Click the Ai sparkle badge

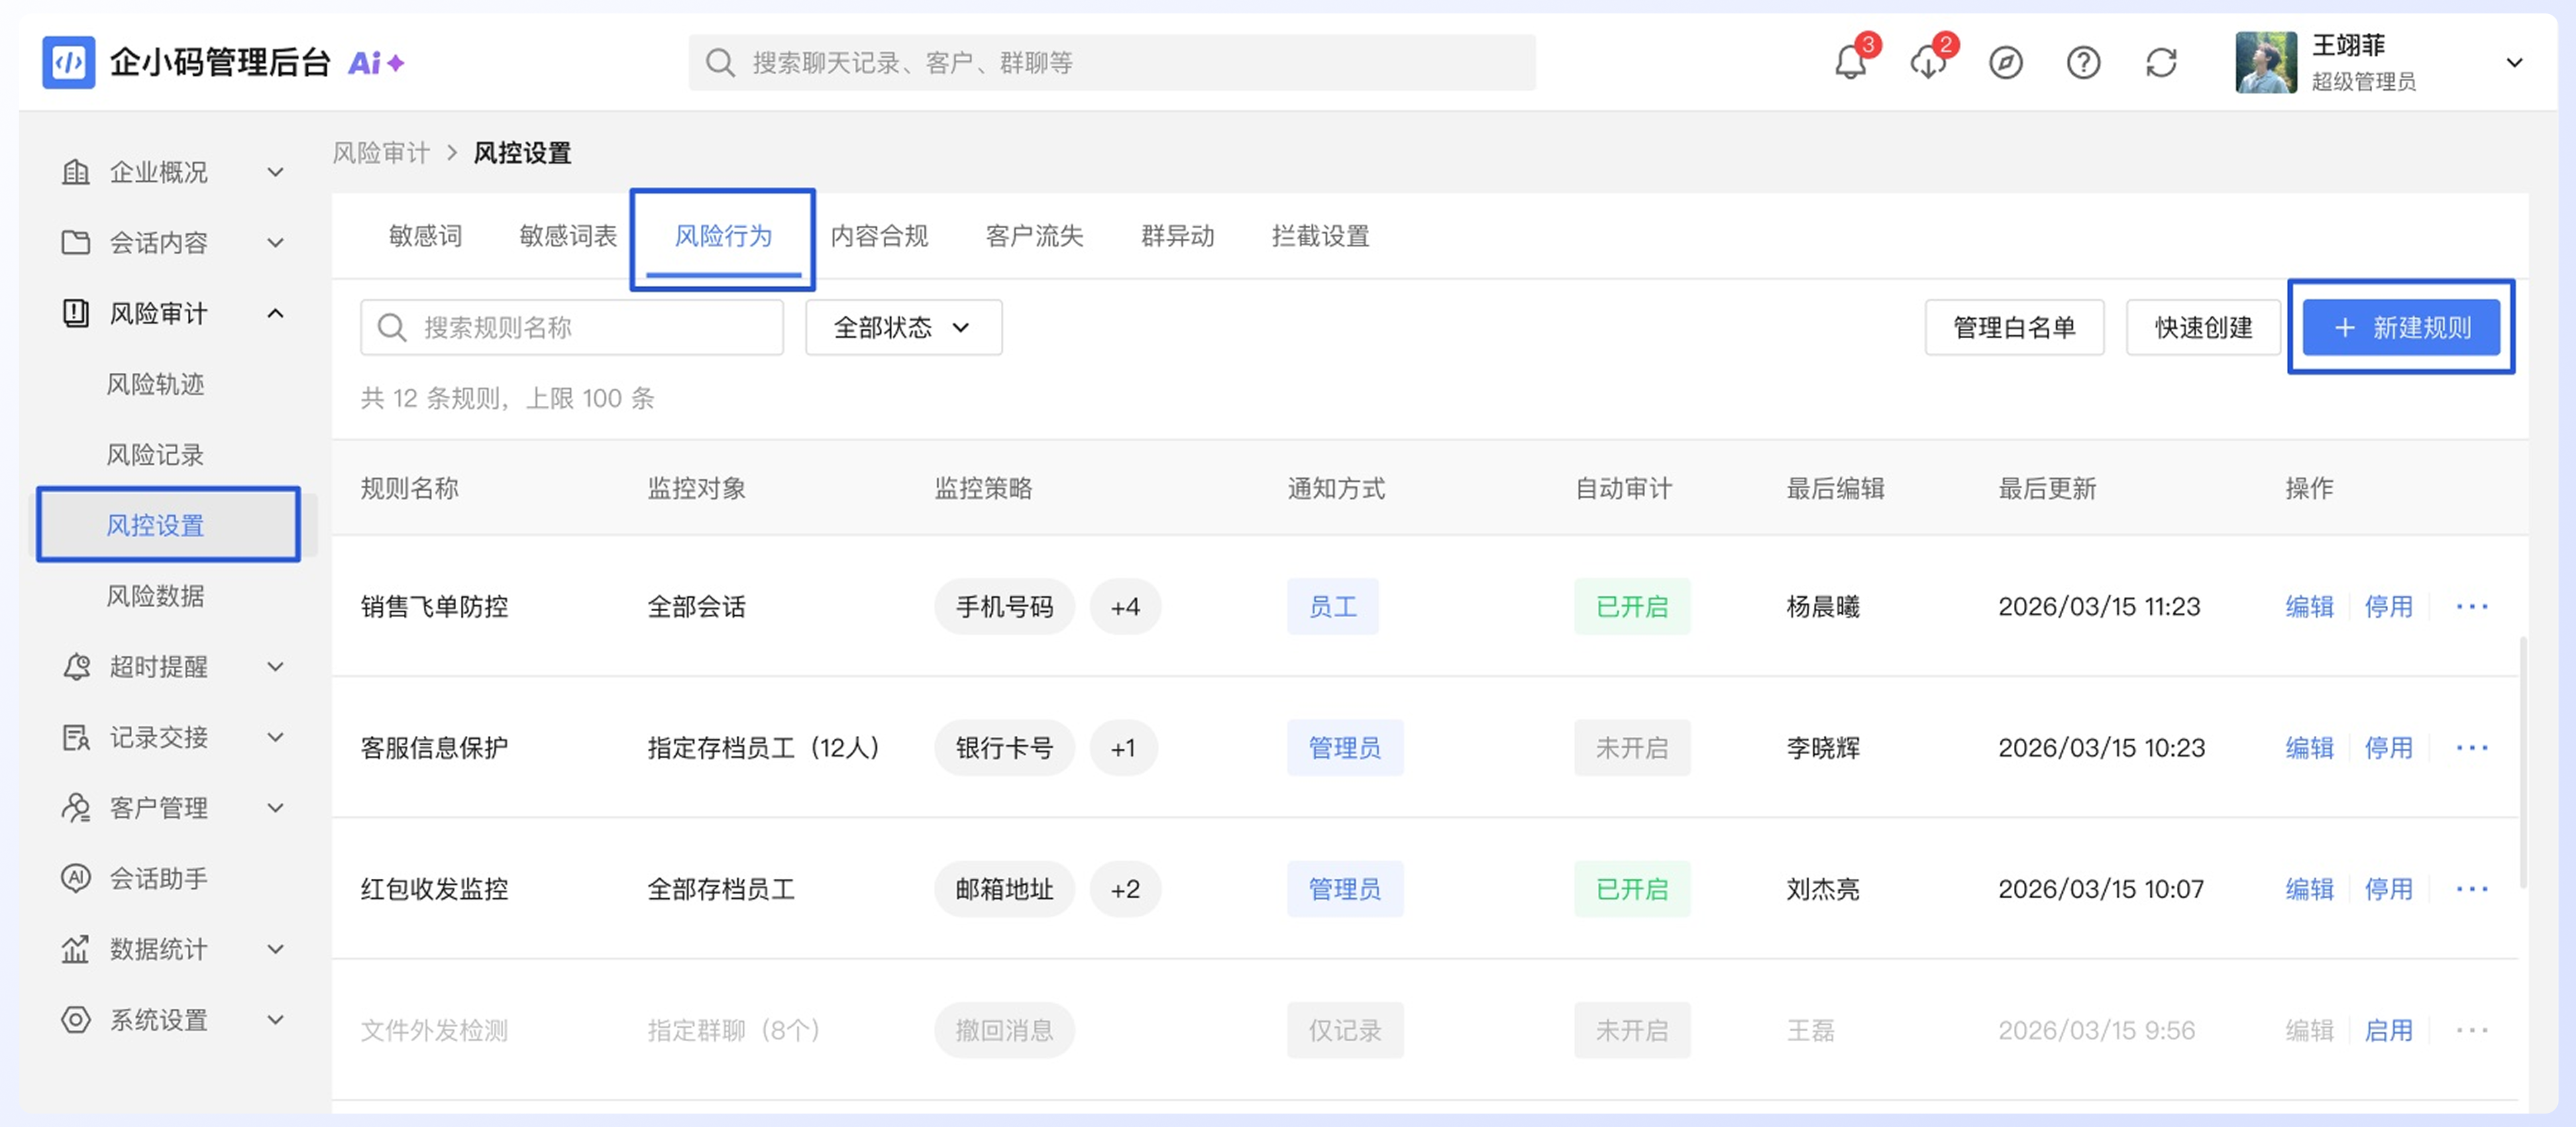click(x=376, y=63)
